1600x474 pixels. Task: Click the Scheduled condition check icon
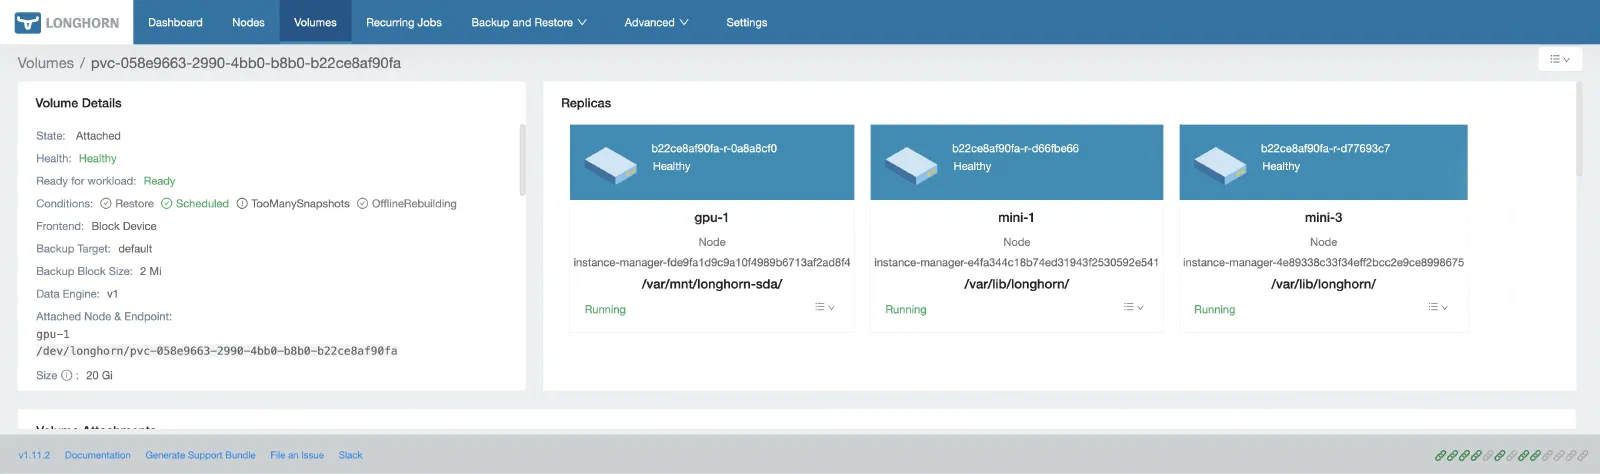click(x=167, y=204)
